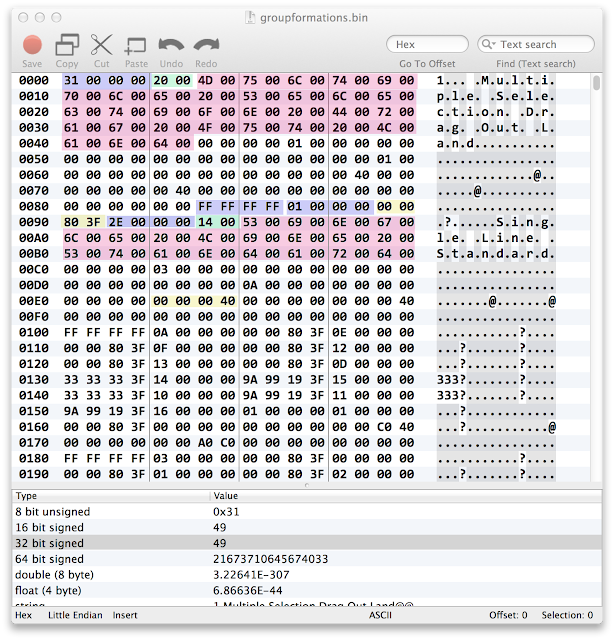Click value 6.86636E-44
The height and width of the screenshot is (640, 614).
247,590
